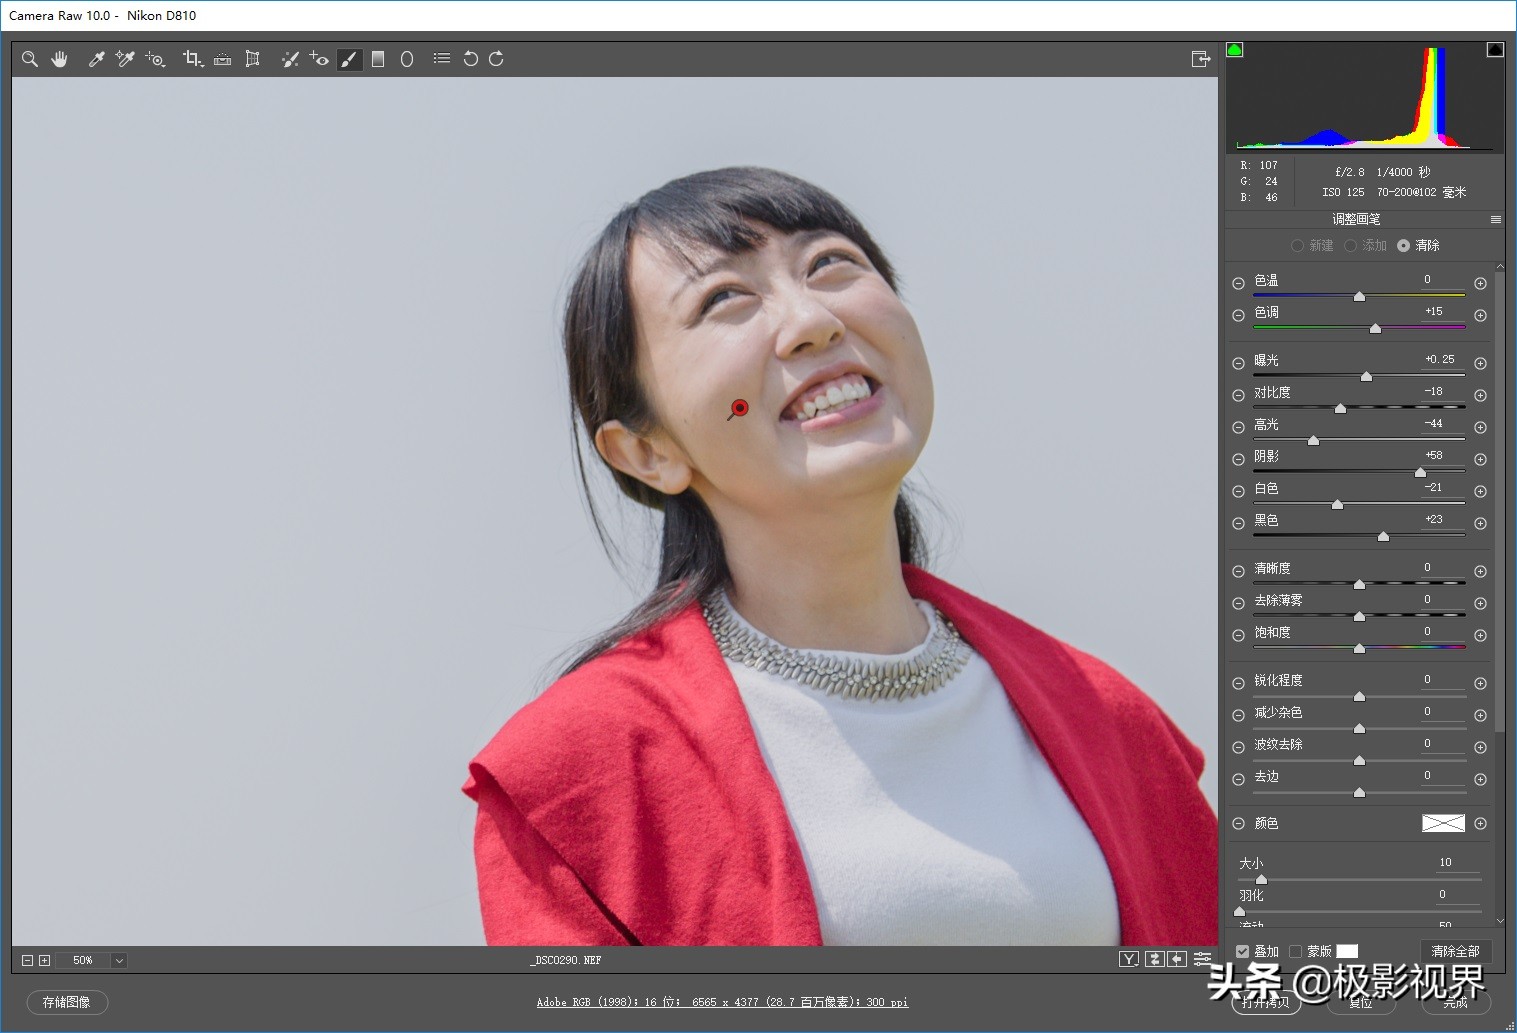
Task: Open the zoom level dropdown at 50%
Action: pyautogui.click(x=119, y=961)
